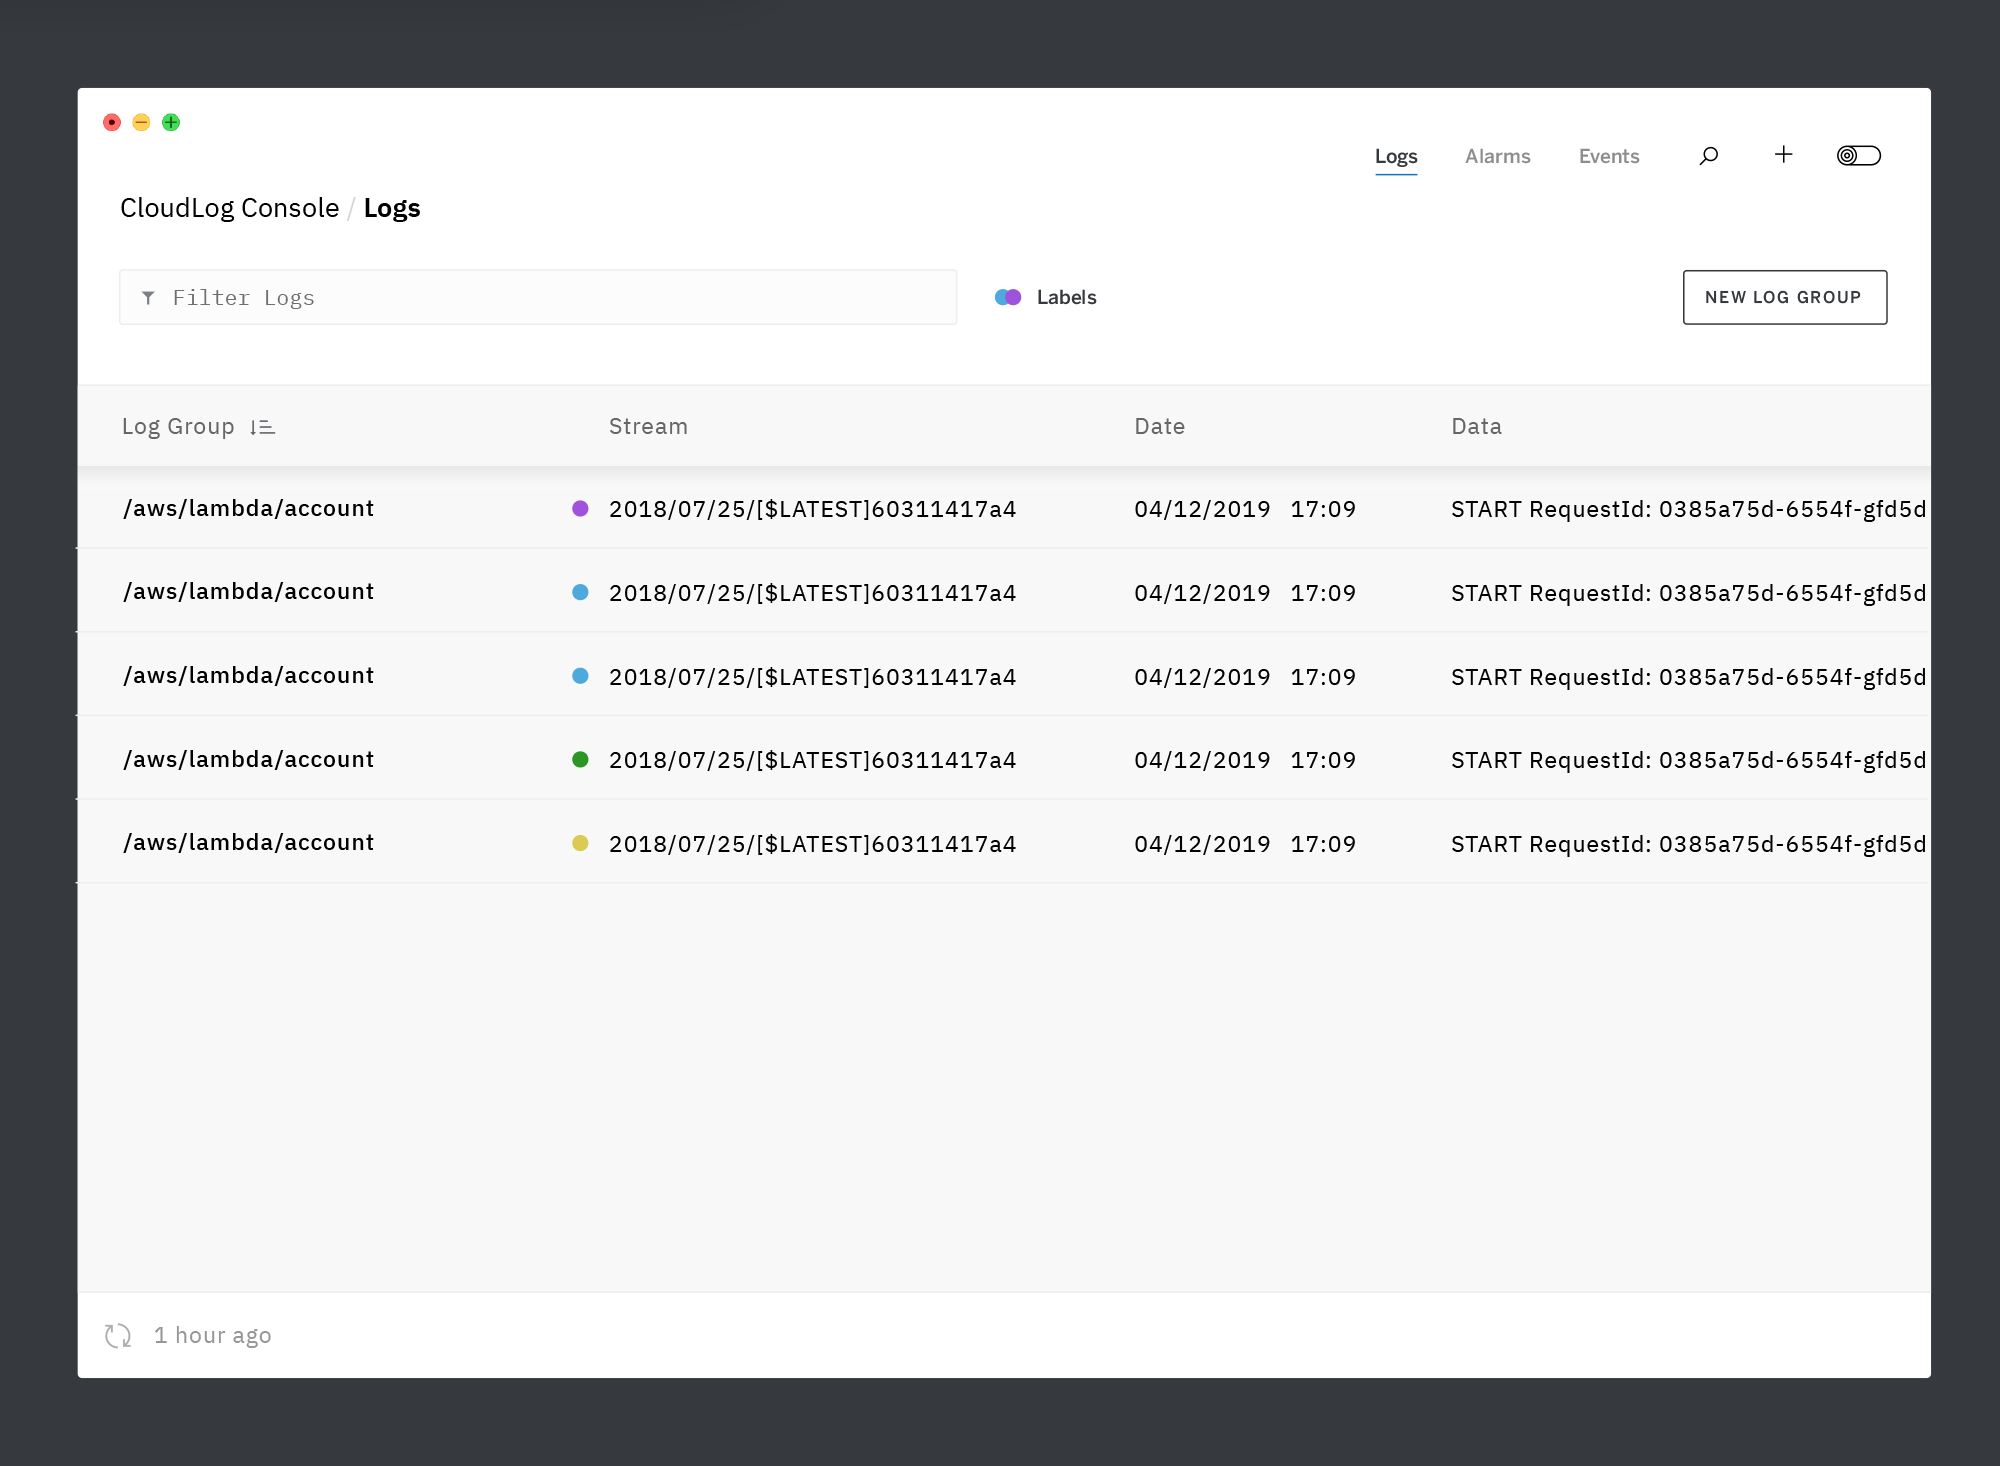Click the plus add icon
Viewport: 2000px width, 1466px height.
tap(1783, 154)
